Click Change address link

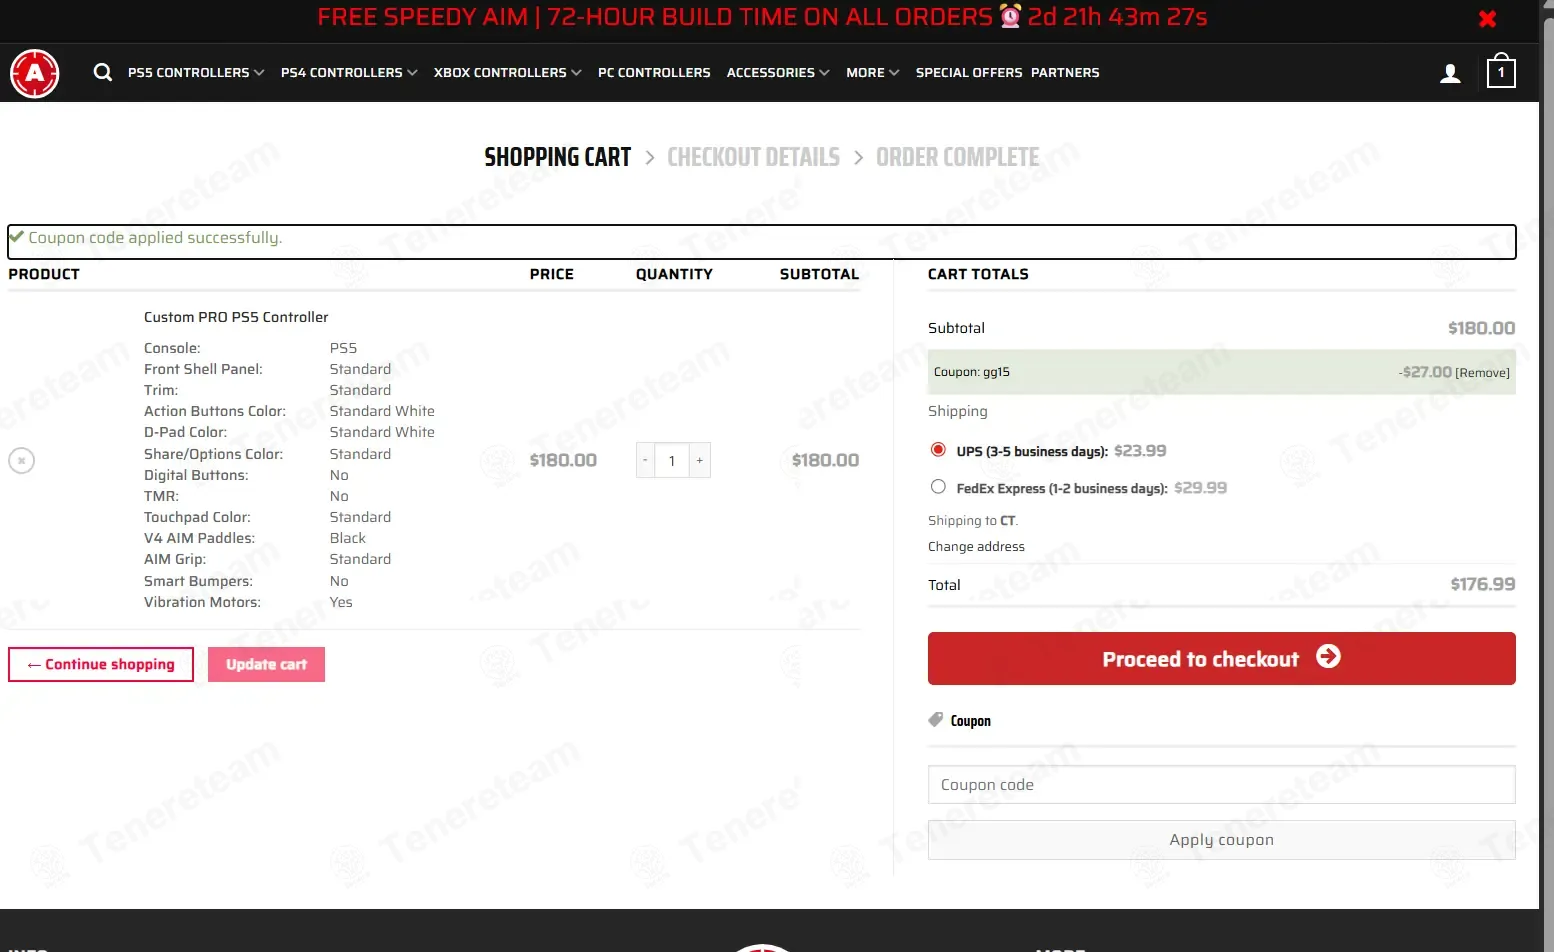(976, 546)
